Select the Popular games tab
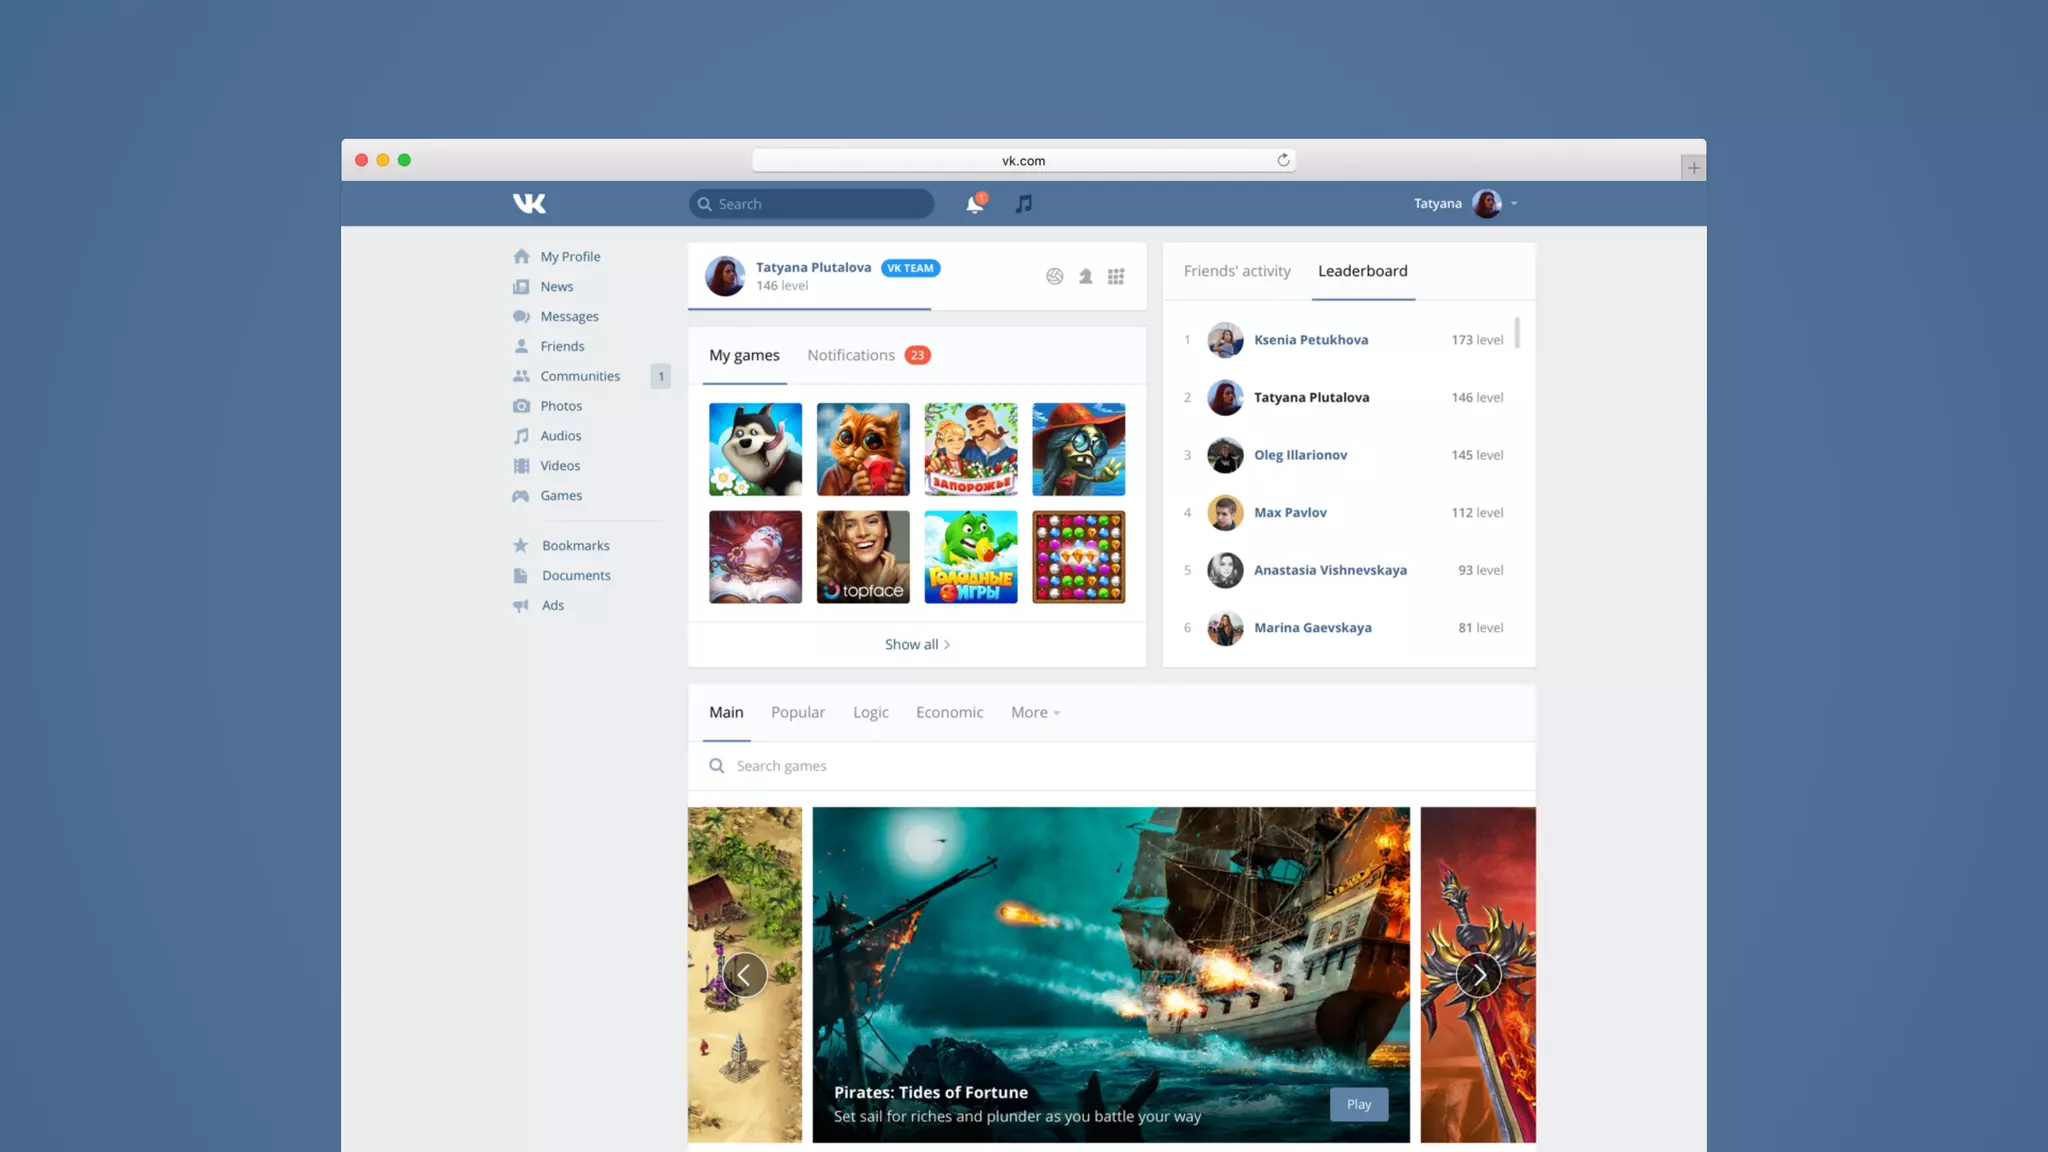The width and height of the screenshot is (2048, 1152). click(x=797, y=713)
